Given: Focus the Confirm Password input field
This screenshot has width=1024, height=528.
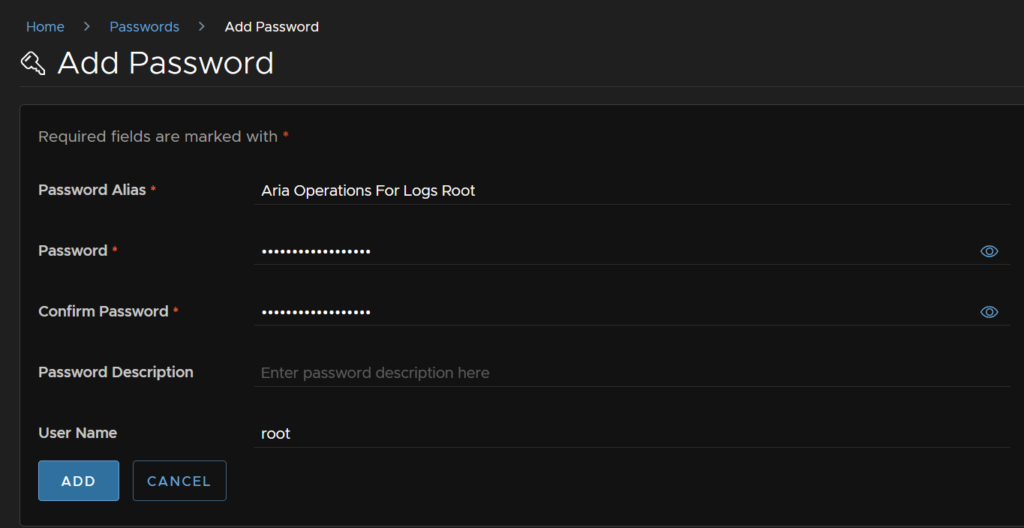Looking at the screenshot, I should 615,312.
